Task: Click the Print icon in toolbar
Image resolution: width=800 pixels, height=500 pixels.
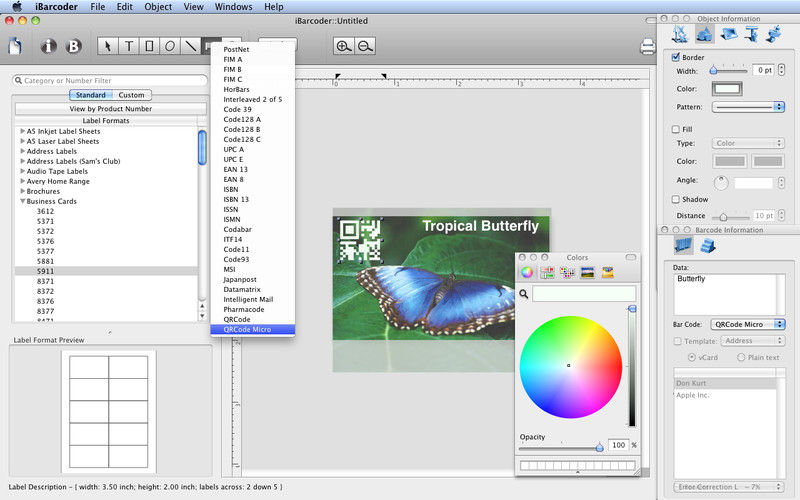Action: pyautogui.click(x=647, y=46)
